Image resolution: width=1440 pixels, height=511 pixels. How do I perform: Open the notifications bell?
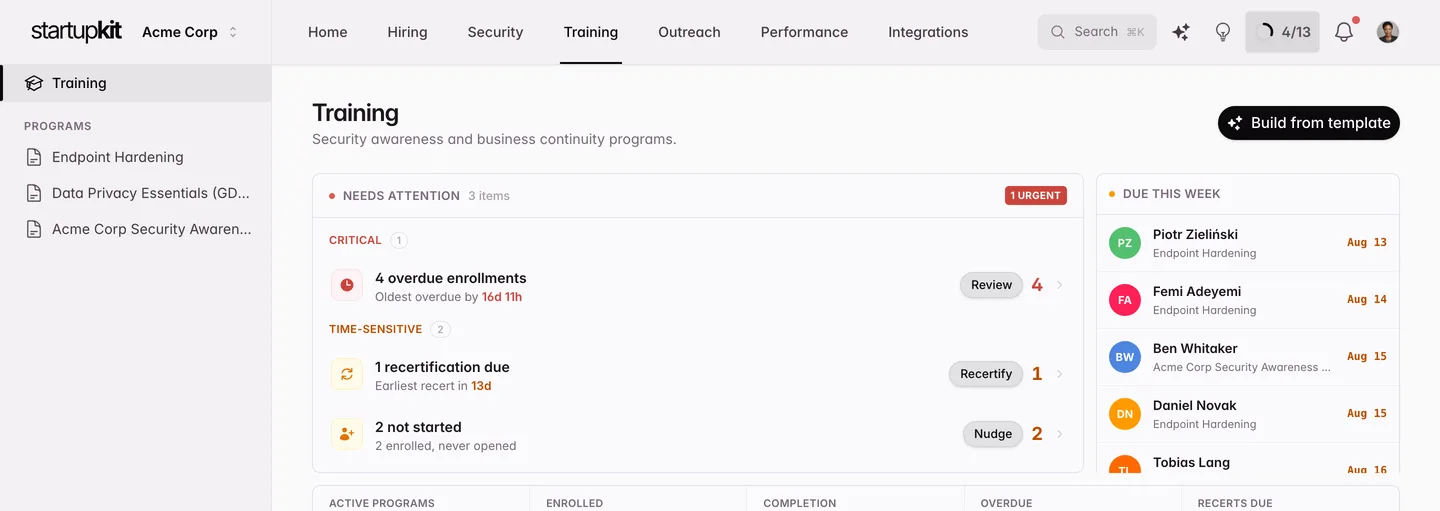(1344, 32)
